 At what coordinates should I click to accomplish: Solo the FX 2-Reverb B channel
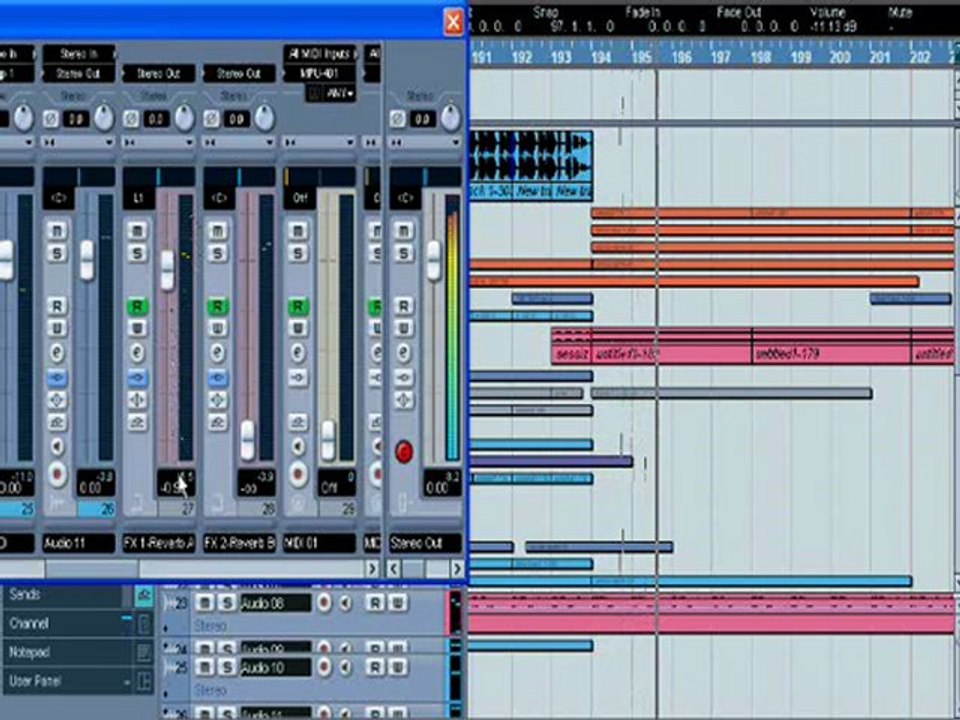point(217,253)
